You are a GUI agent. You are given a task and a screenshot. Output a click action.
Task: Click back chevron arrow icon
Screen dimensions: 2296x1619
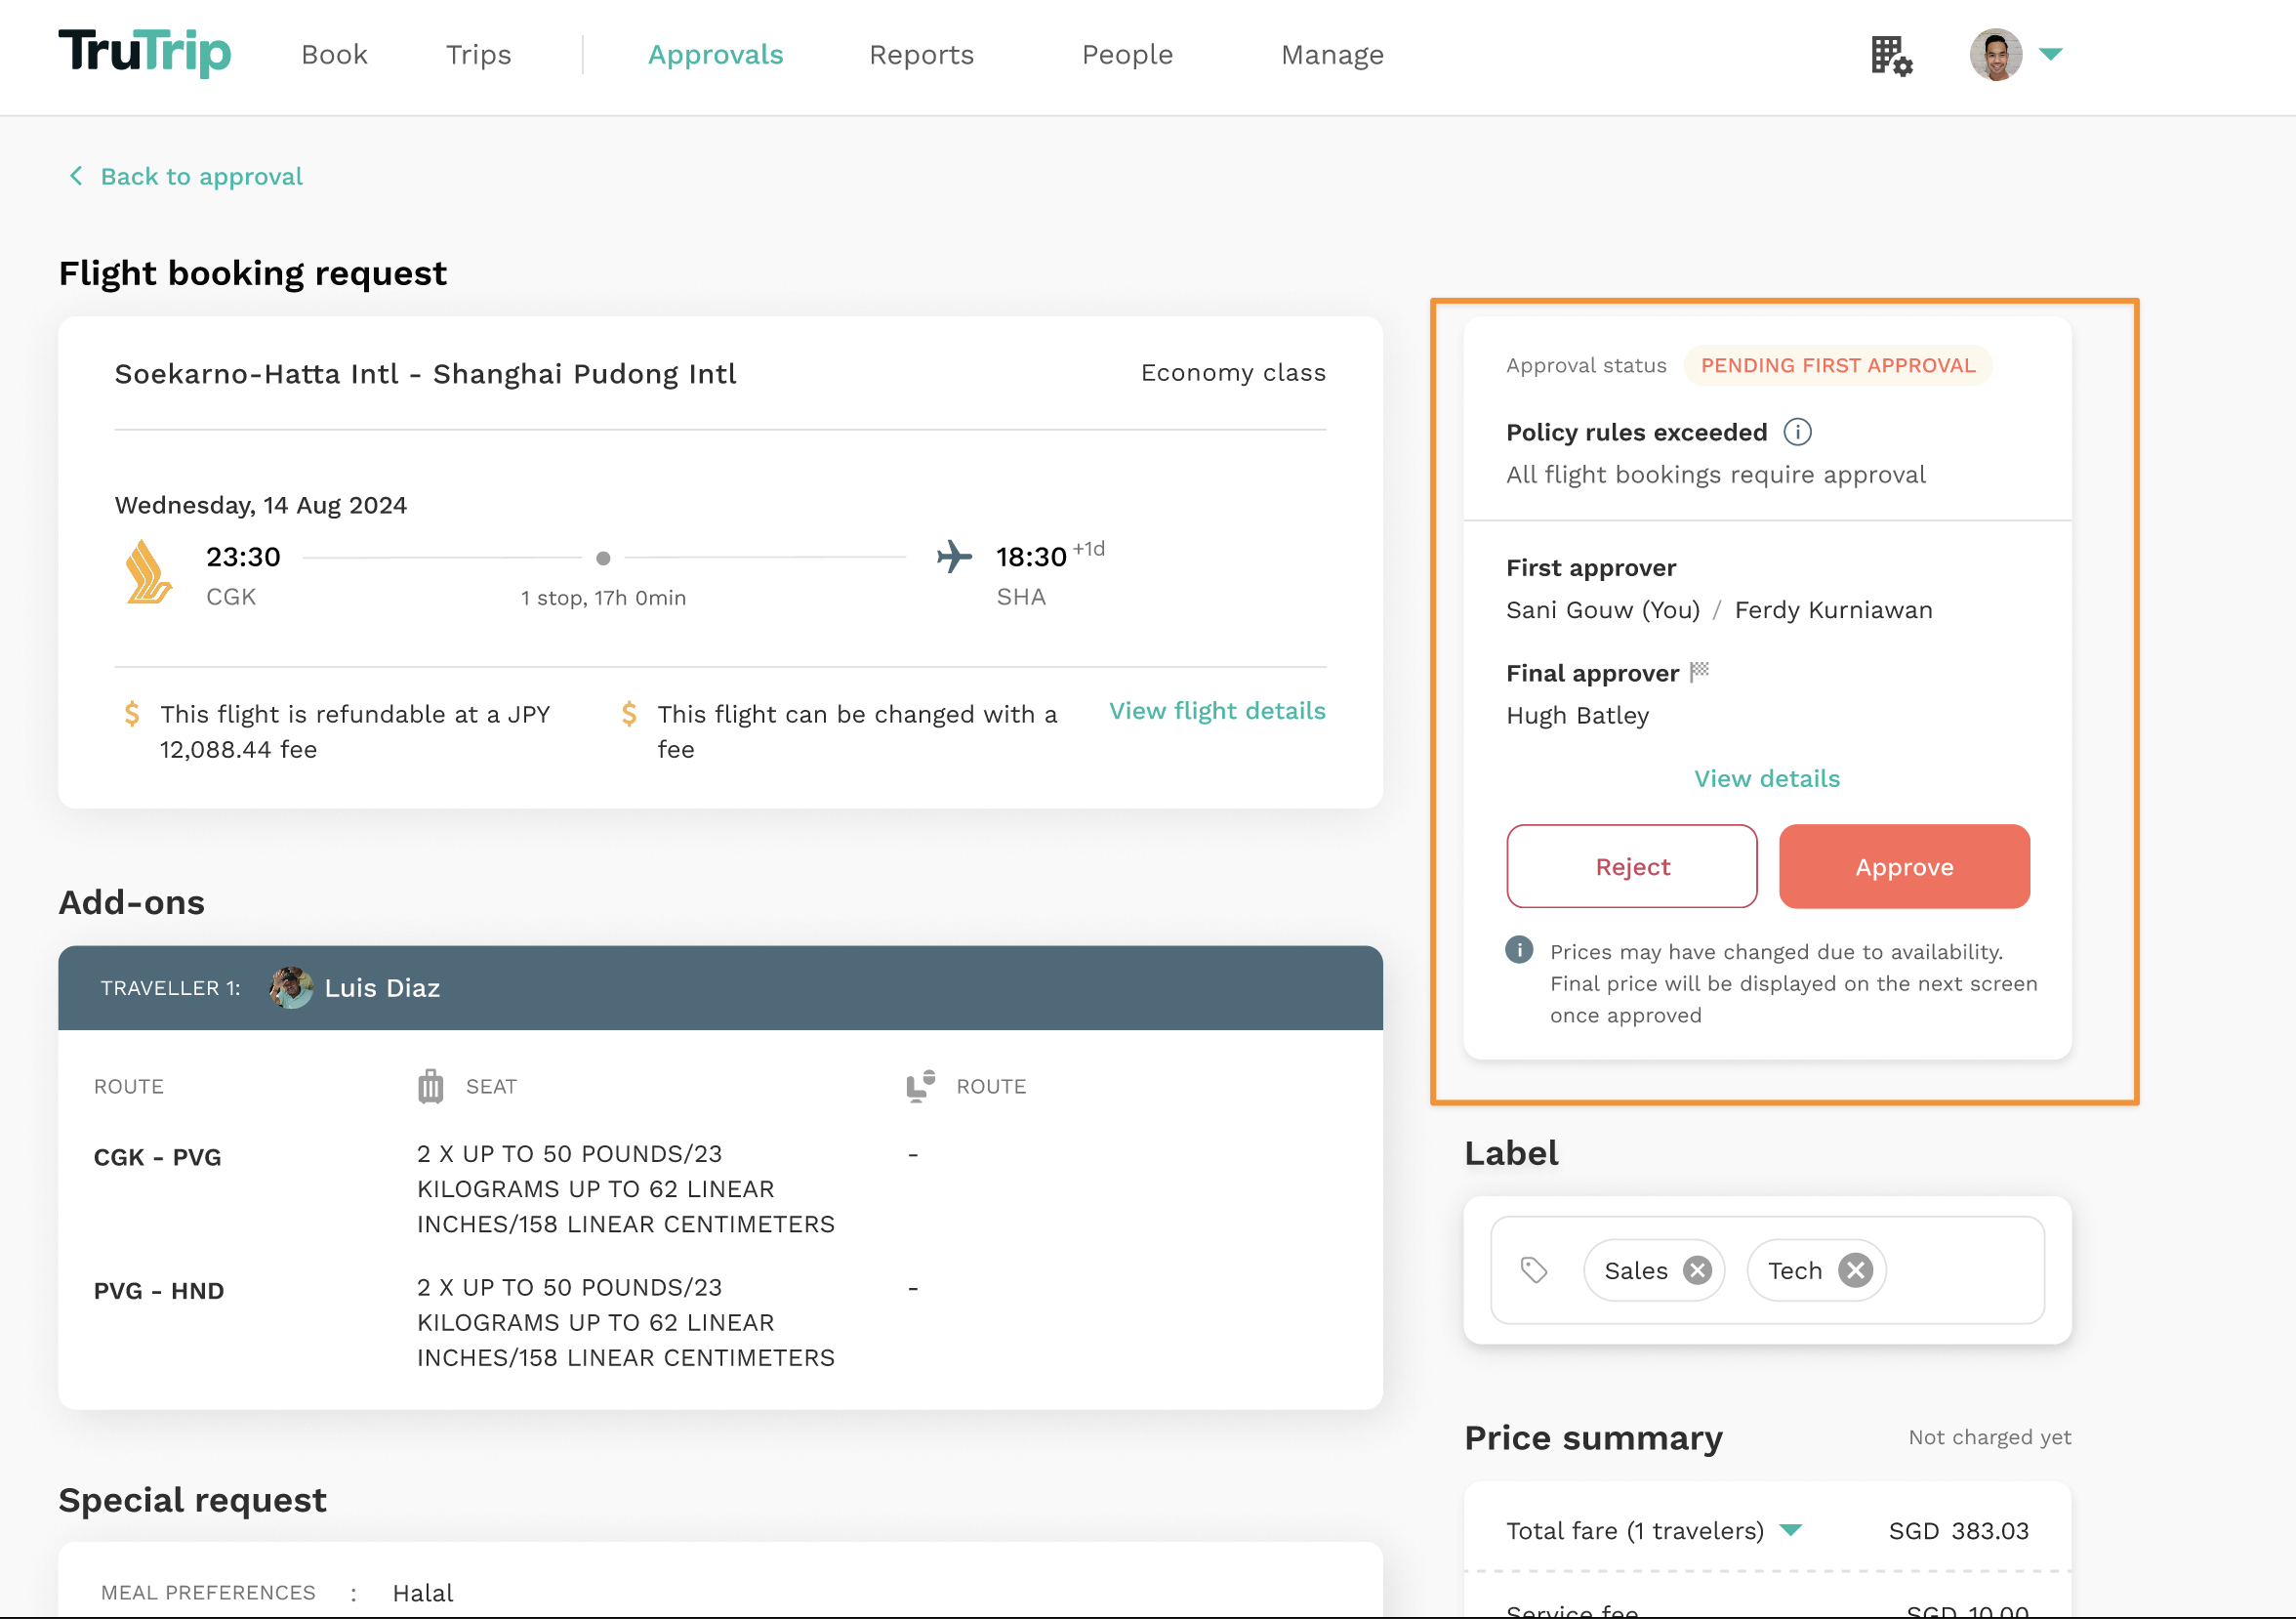tap(76, 176)
